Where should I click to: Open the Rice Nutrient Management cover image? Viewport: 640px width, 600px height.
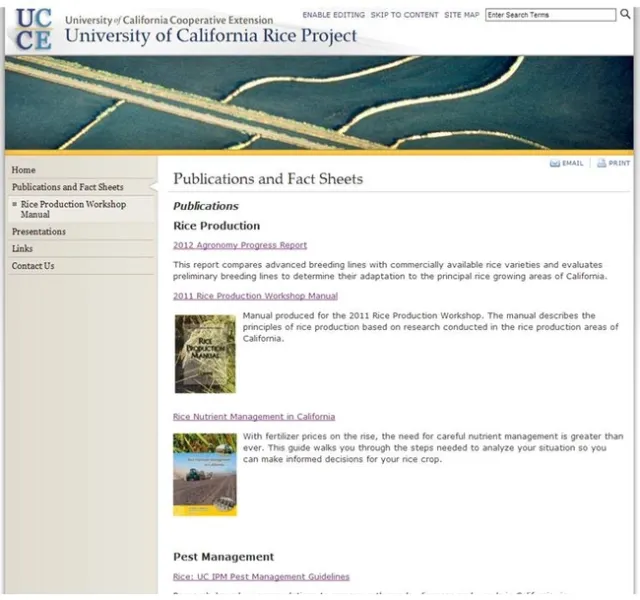click(x=205, y=473)
